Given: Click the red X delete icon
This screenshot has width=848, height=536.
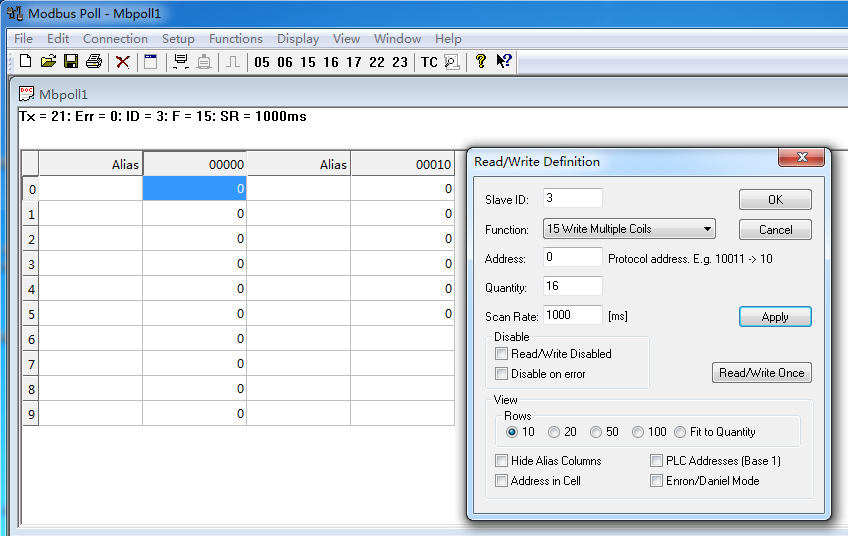Looking at the screenshot, I should (x=123, y=62).
